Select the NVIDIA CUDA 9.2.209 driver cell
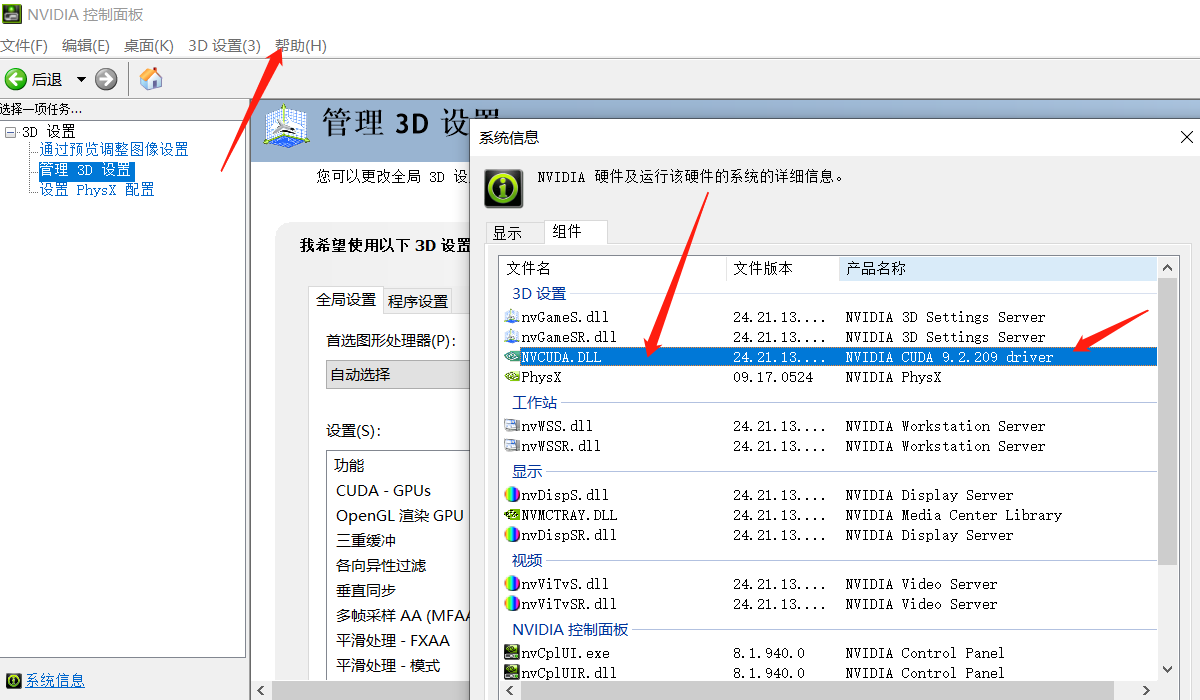The height and width of the screenshot is (700, 1200). (x=949, y=357)
